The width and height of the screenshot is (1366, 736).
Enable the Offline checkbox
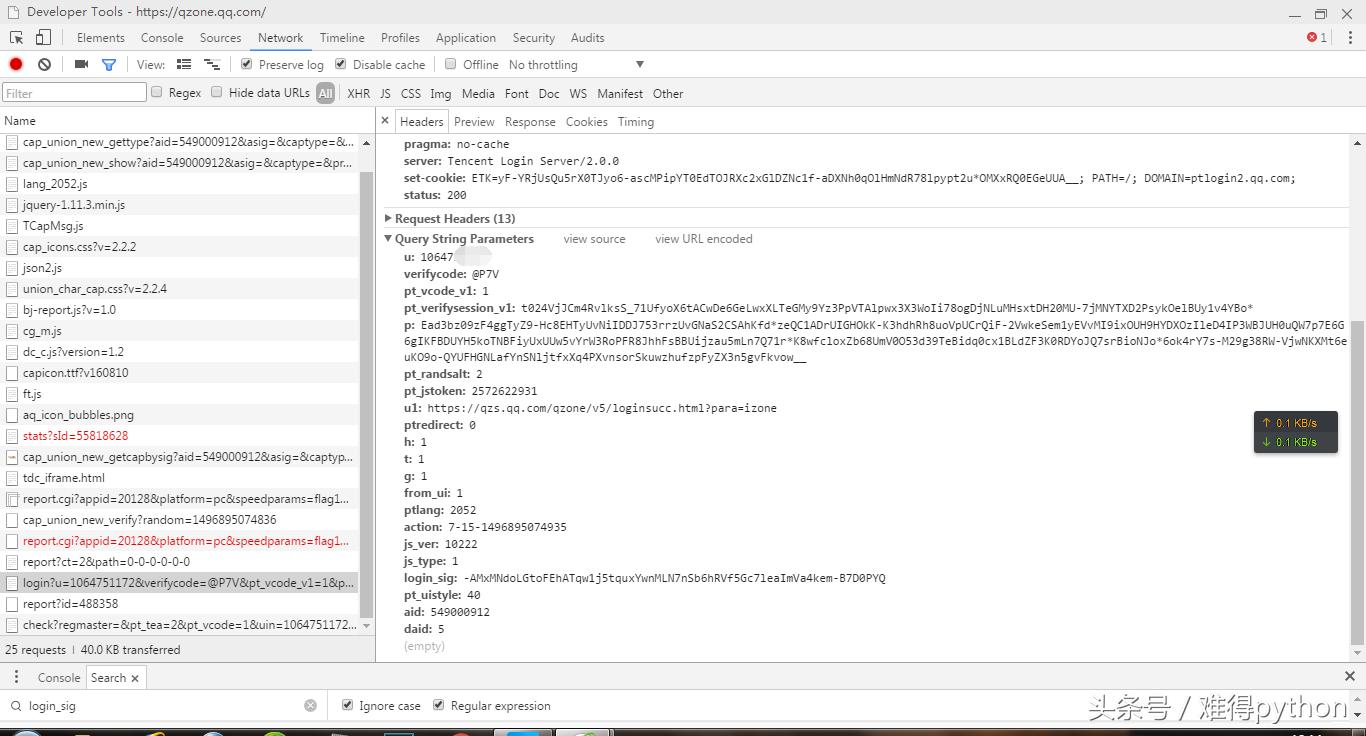coord(450,64)
